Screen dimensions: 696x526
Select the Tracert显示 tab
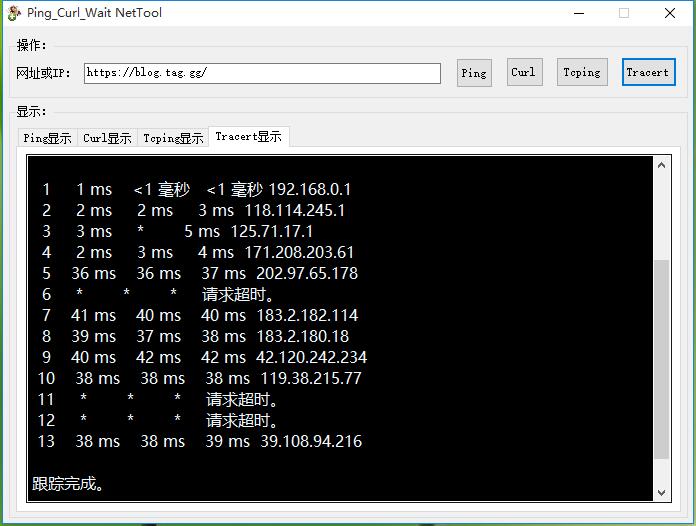(248, 137)
